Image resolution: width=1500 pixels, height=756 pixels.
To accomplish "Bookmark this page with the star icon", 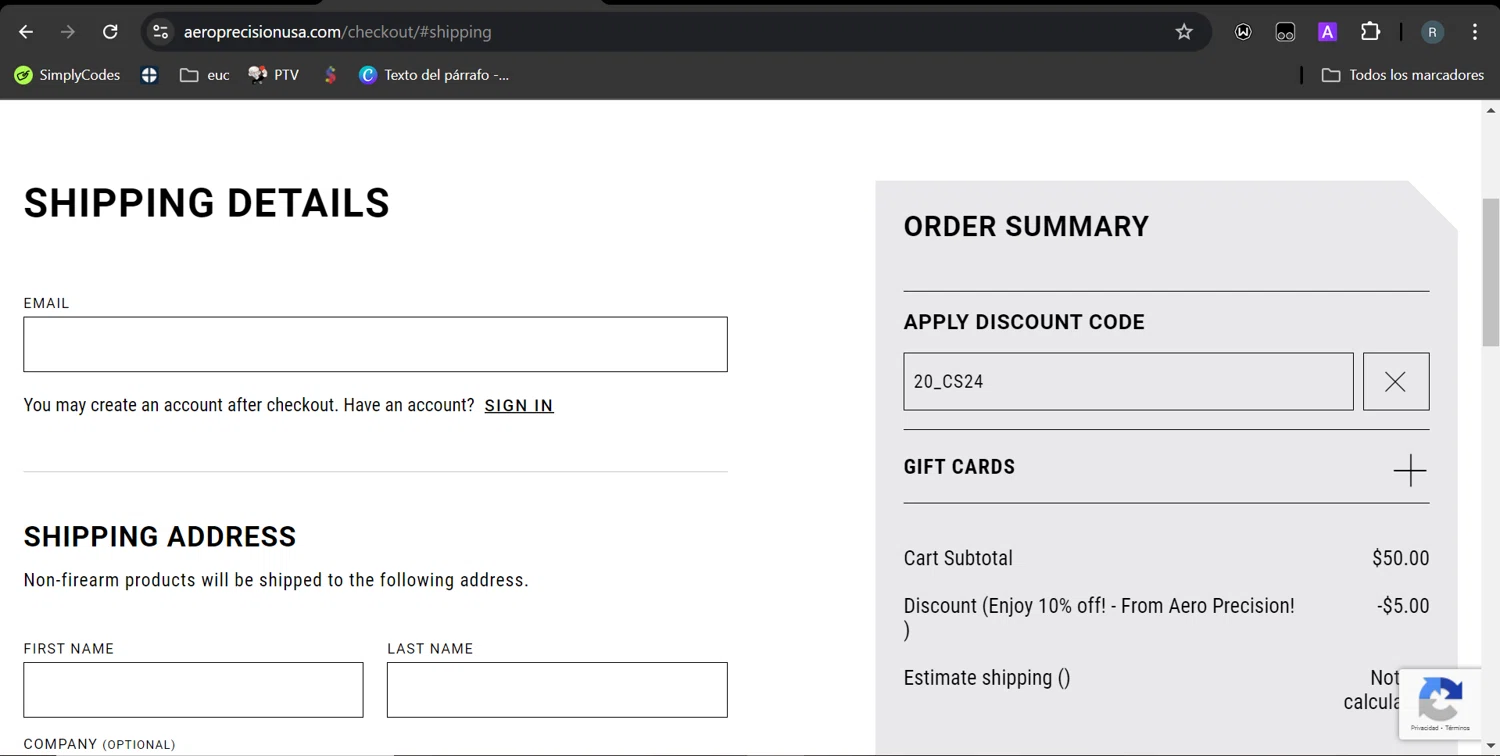I will [x=1184, y=32].
